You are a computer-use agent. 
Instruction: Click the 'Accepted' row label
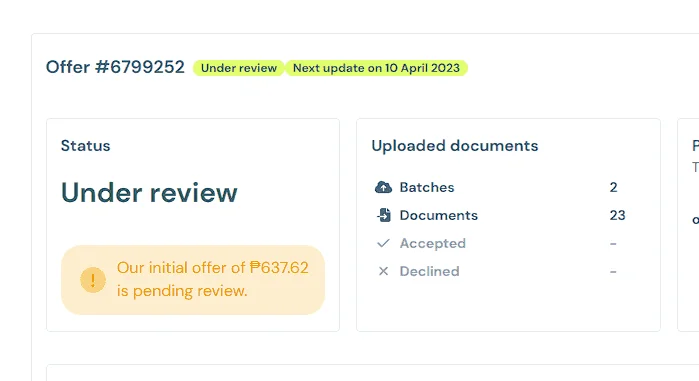pos(432,243)
